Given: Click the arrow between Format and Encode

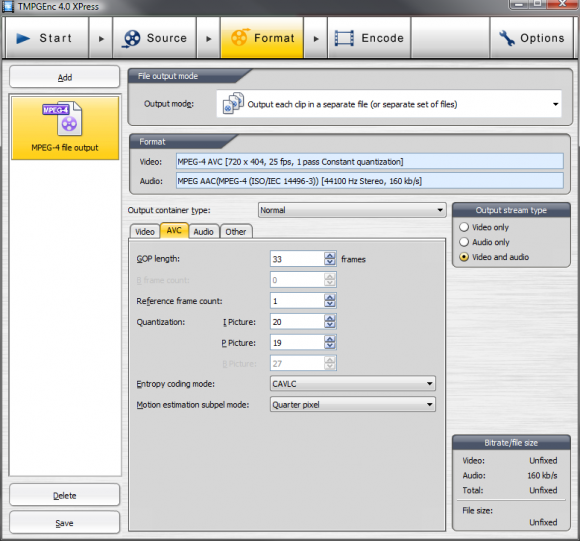Looking at the screenshot, I should pos(316,38).
